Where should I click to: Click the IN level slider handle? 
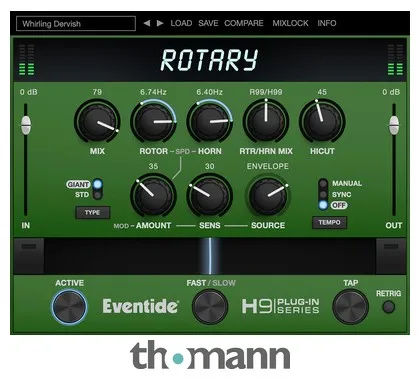click(x=26, y=125)
